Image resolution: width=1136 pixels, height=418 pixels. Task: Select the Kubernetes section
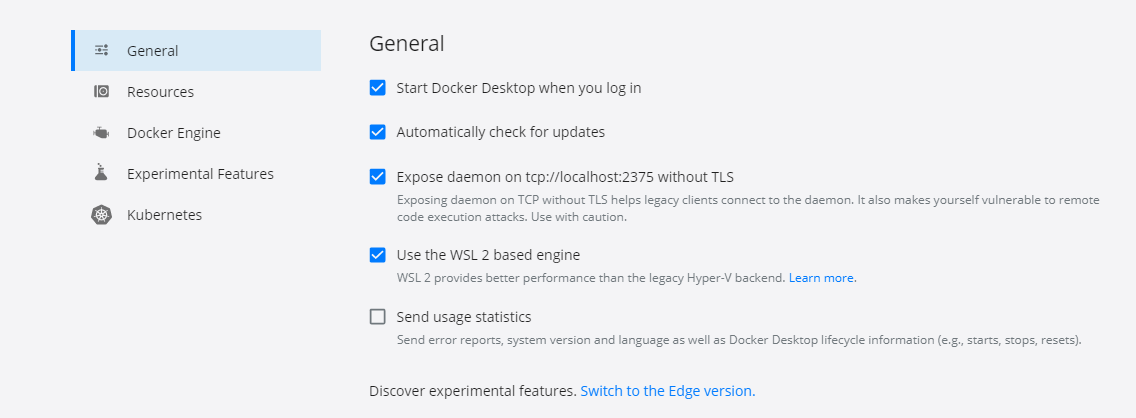click(196, 215)
